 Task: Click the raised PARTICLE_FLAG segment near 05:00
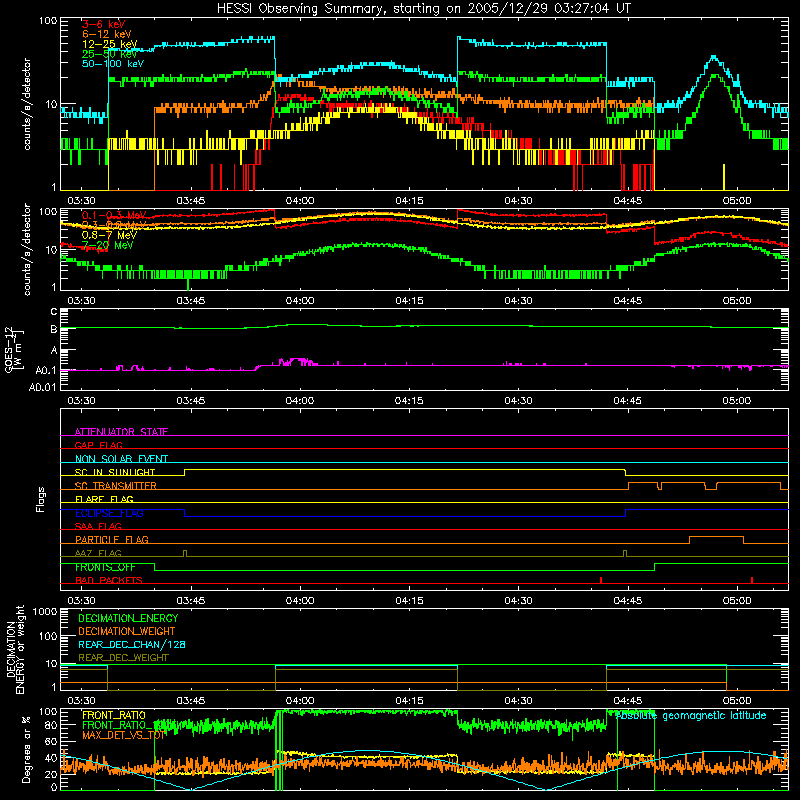(x=716, y=537)
